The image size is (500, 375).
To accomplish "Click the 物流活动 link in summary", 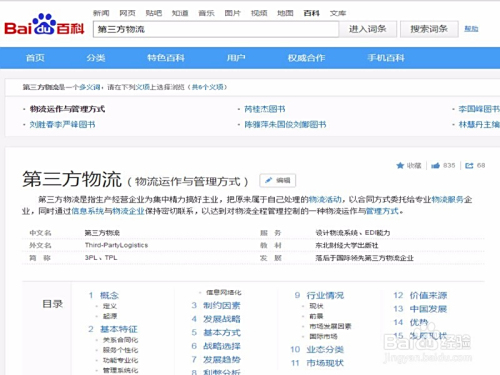I will [325, 200].
